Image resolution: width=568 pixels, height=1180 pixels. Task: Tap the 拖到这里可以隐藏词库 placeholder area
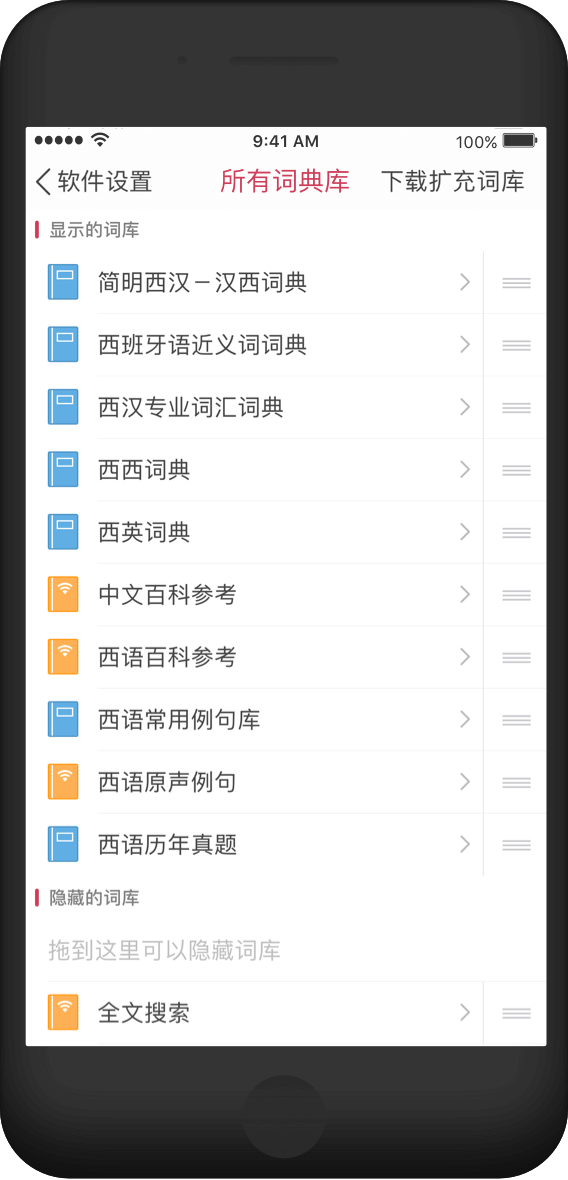(x=286, y=950)
